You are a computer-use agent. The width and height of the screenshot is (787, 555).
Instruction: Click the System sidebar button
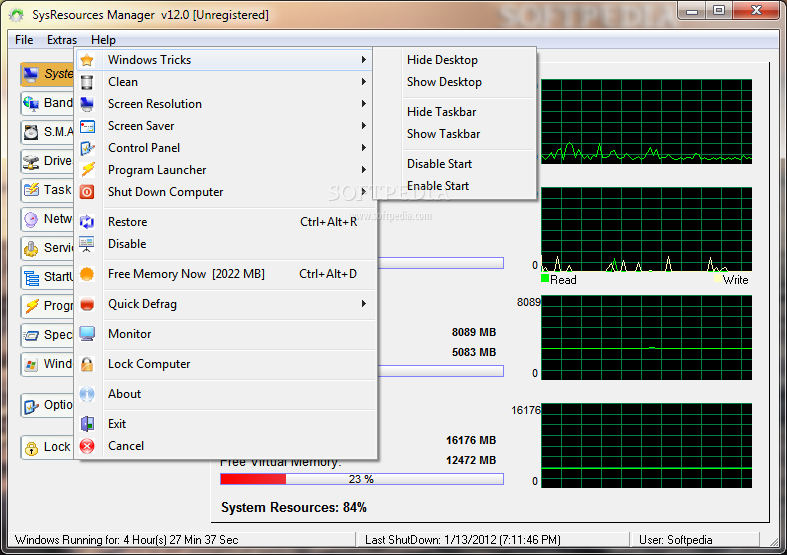(48, 74)
